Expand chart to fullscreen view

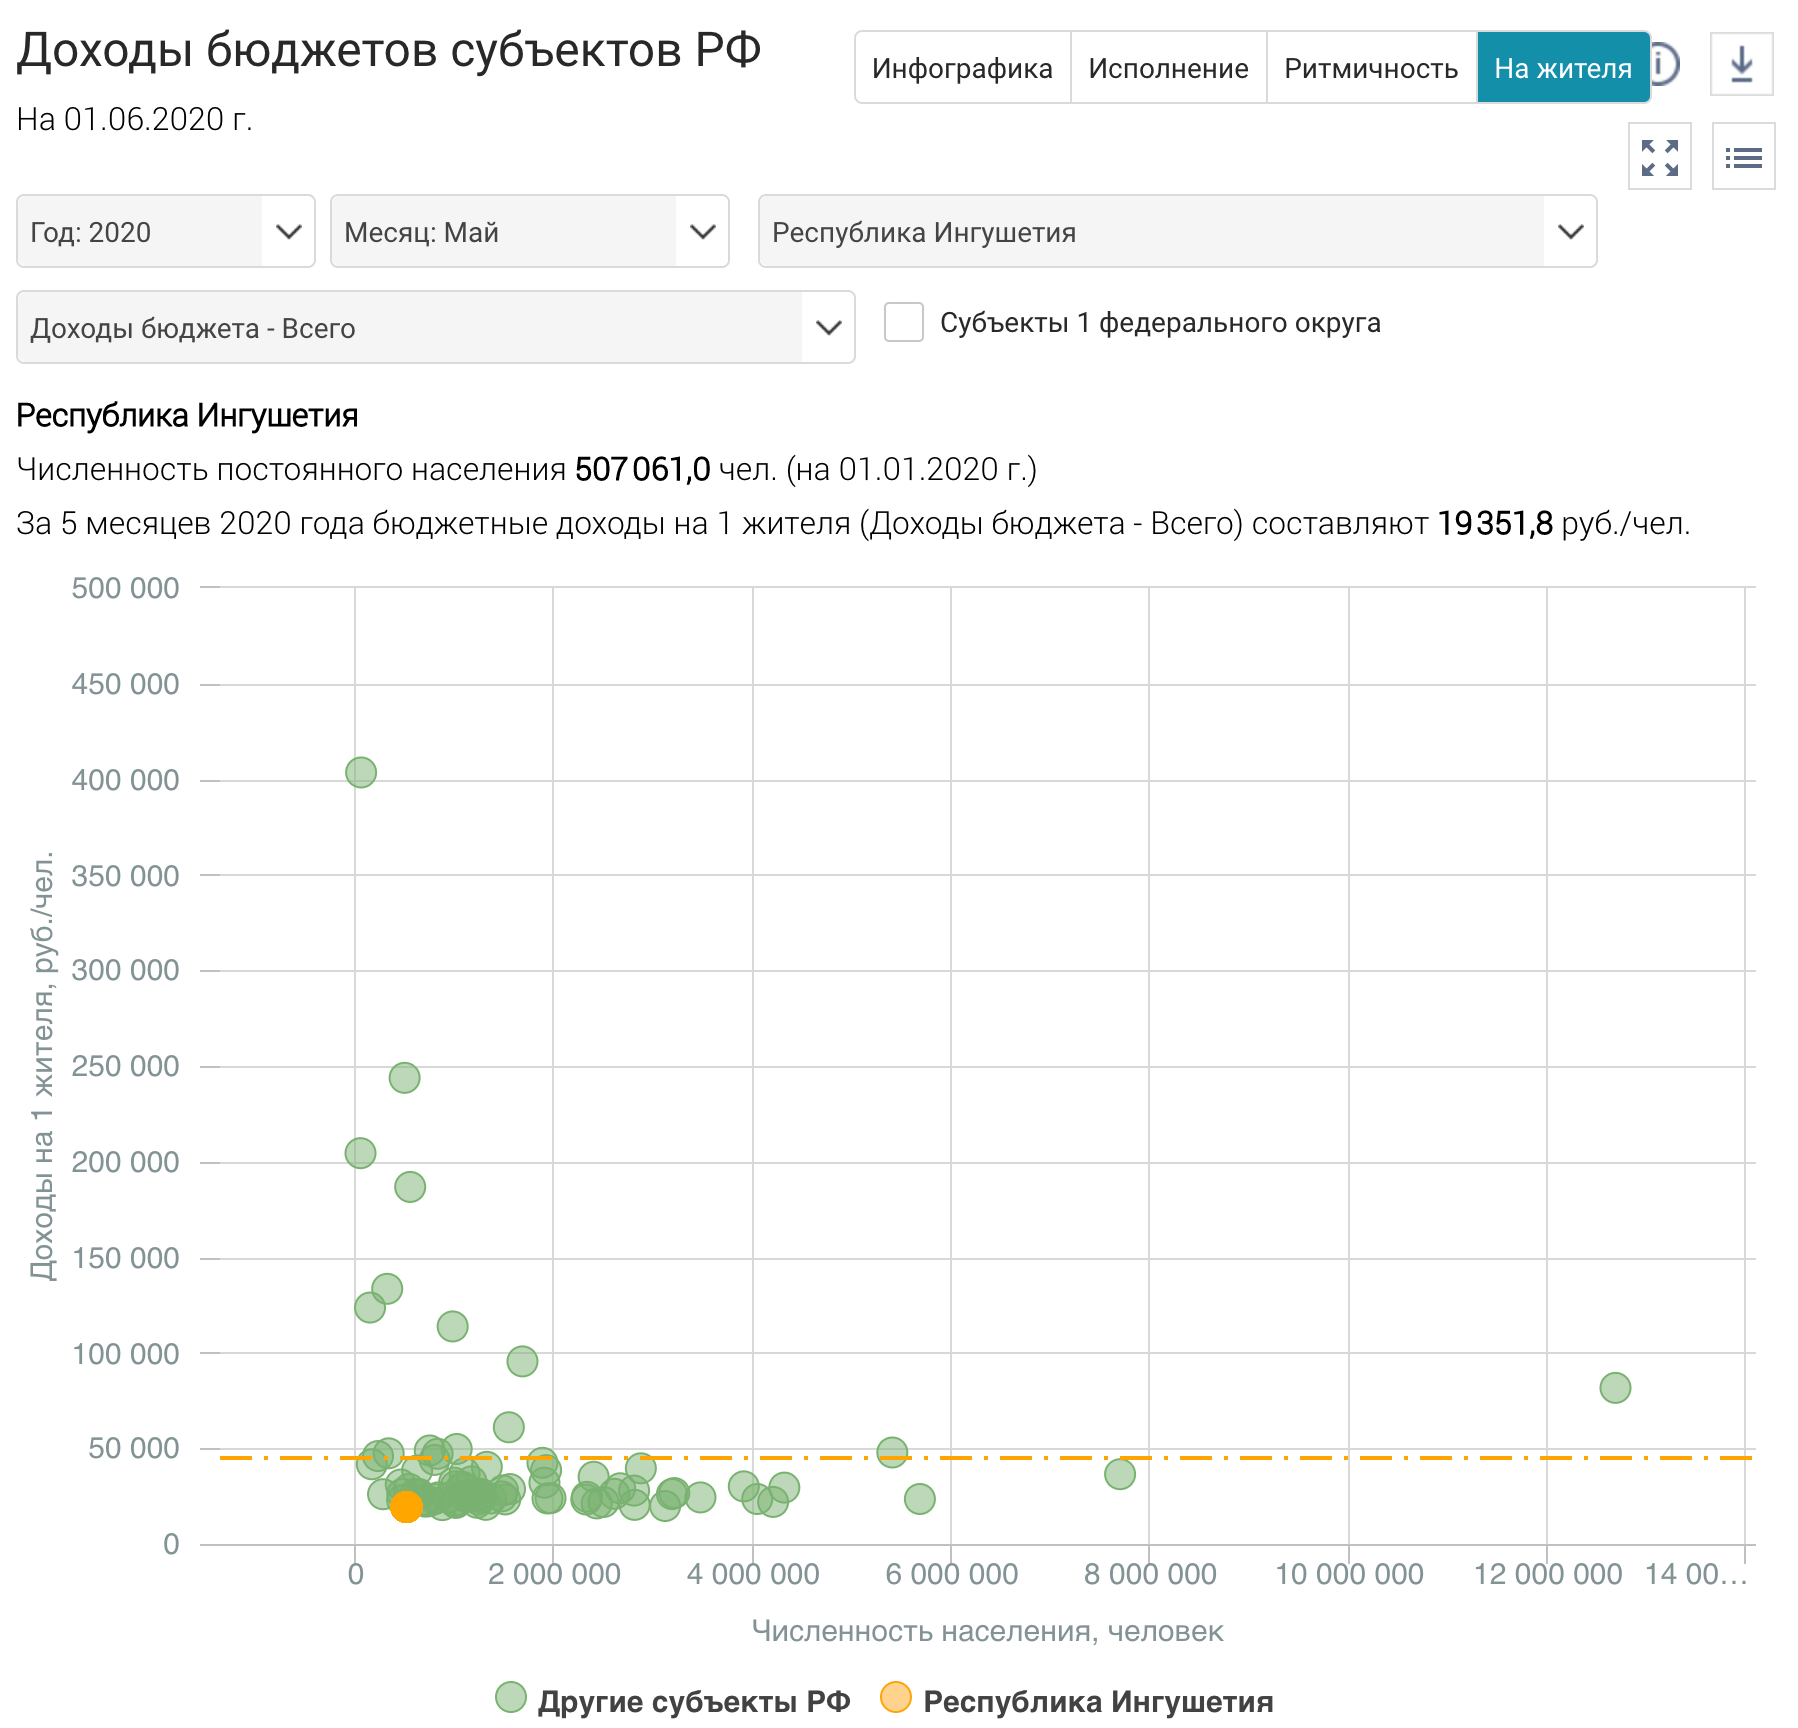tap(1659, 157)
